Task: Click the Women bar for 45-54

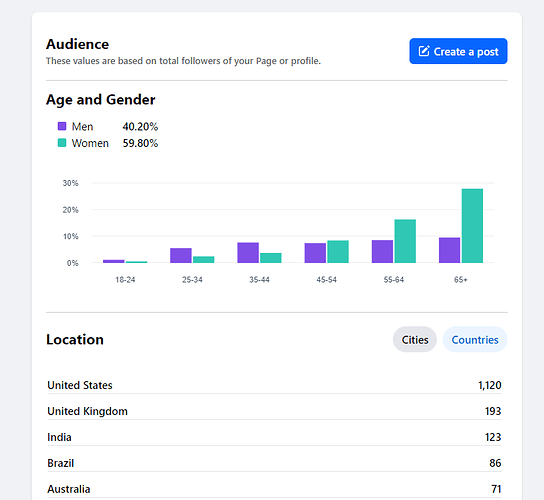Action: (x=338, y=252)
